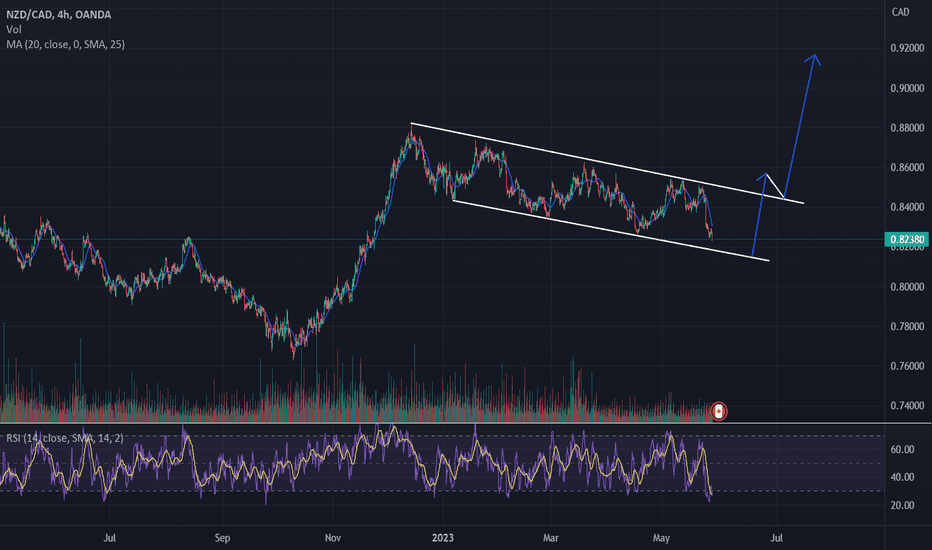Click the Jul label at left of time axis
The image size is (932, 550).
(x=109, y=538)
